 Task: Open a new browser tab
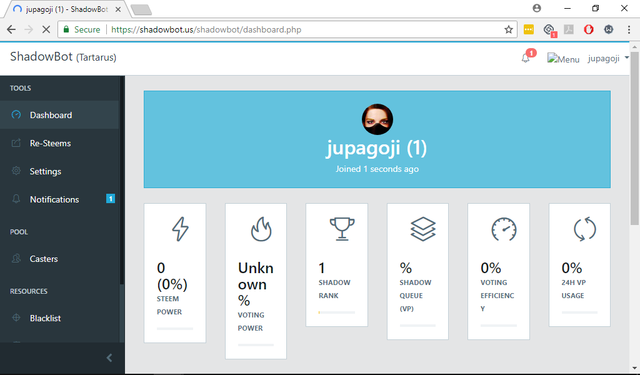pos(142,10)
